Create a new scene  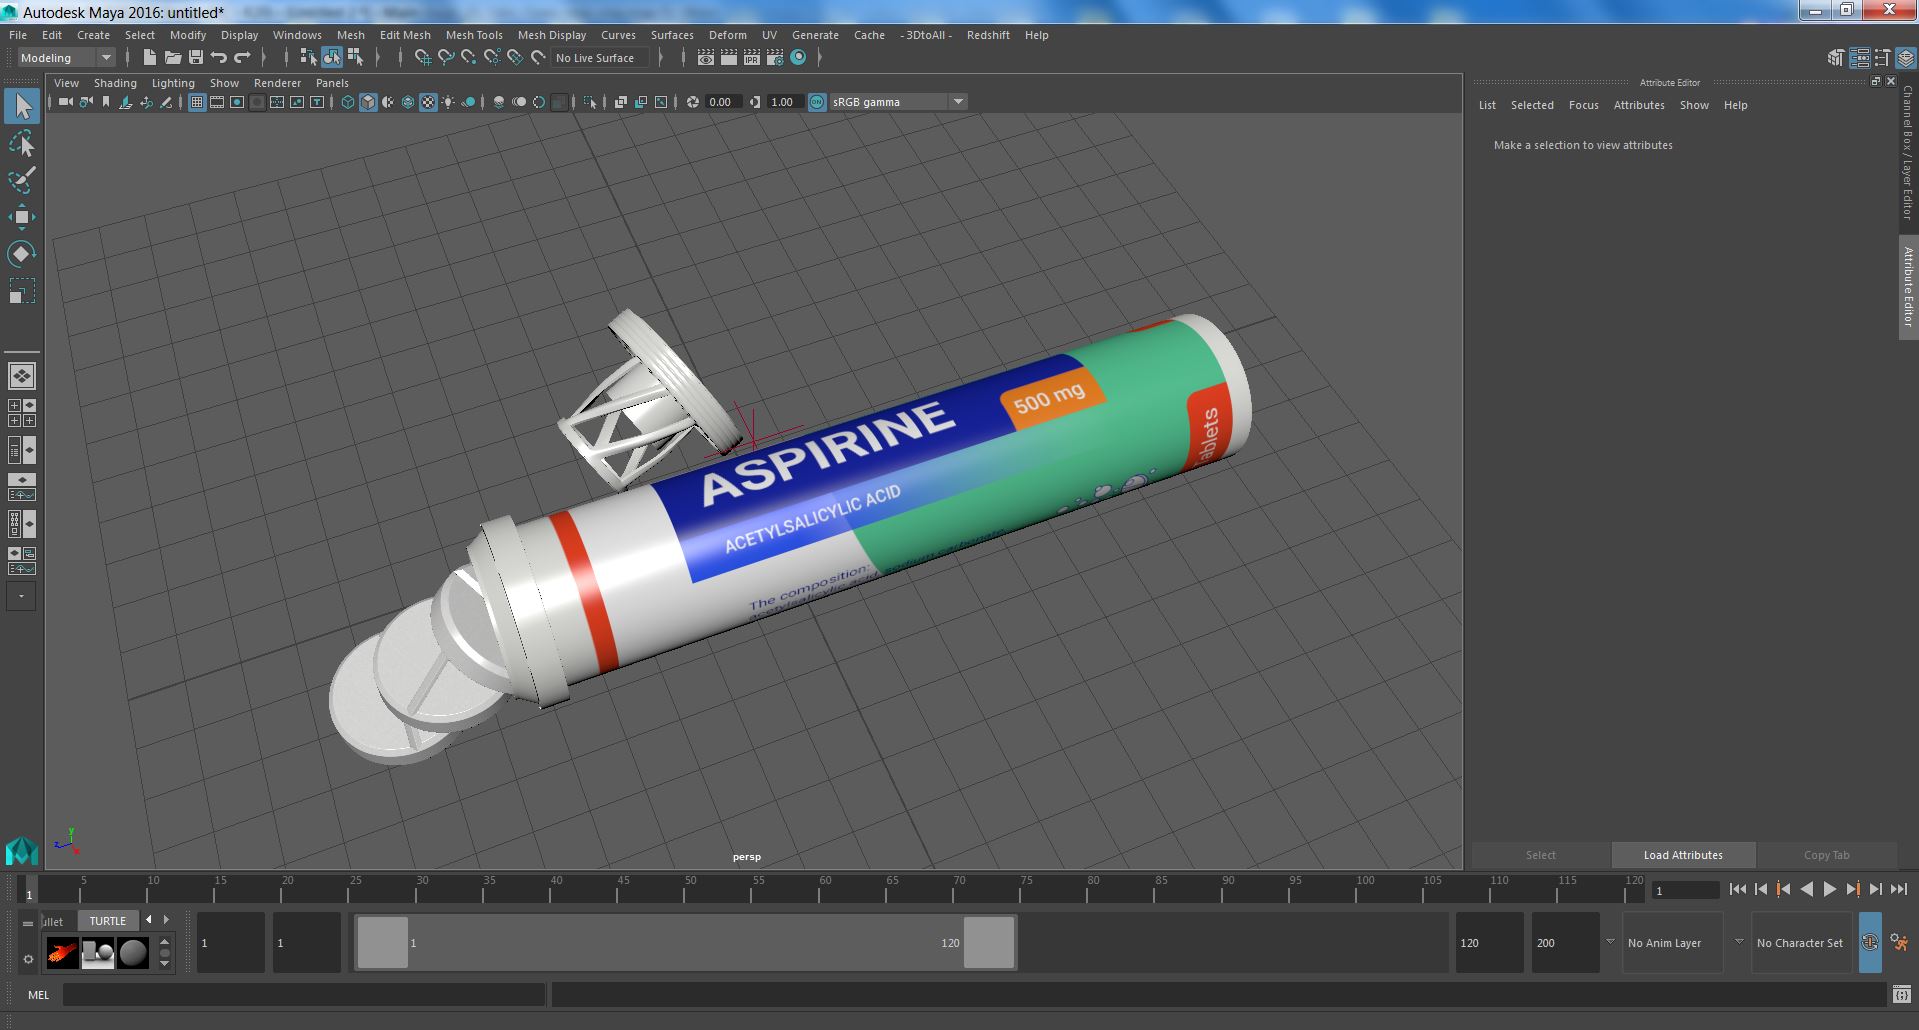pyautogui.click(x=149, y=57)
